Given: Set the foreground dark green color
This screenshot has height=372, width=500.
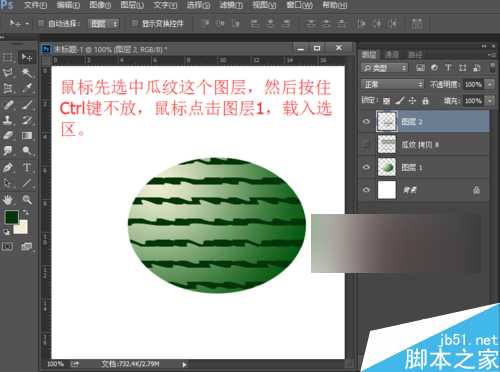Looking at the screenshot, I should coord(11,217).
